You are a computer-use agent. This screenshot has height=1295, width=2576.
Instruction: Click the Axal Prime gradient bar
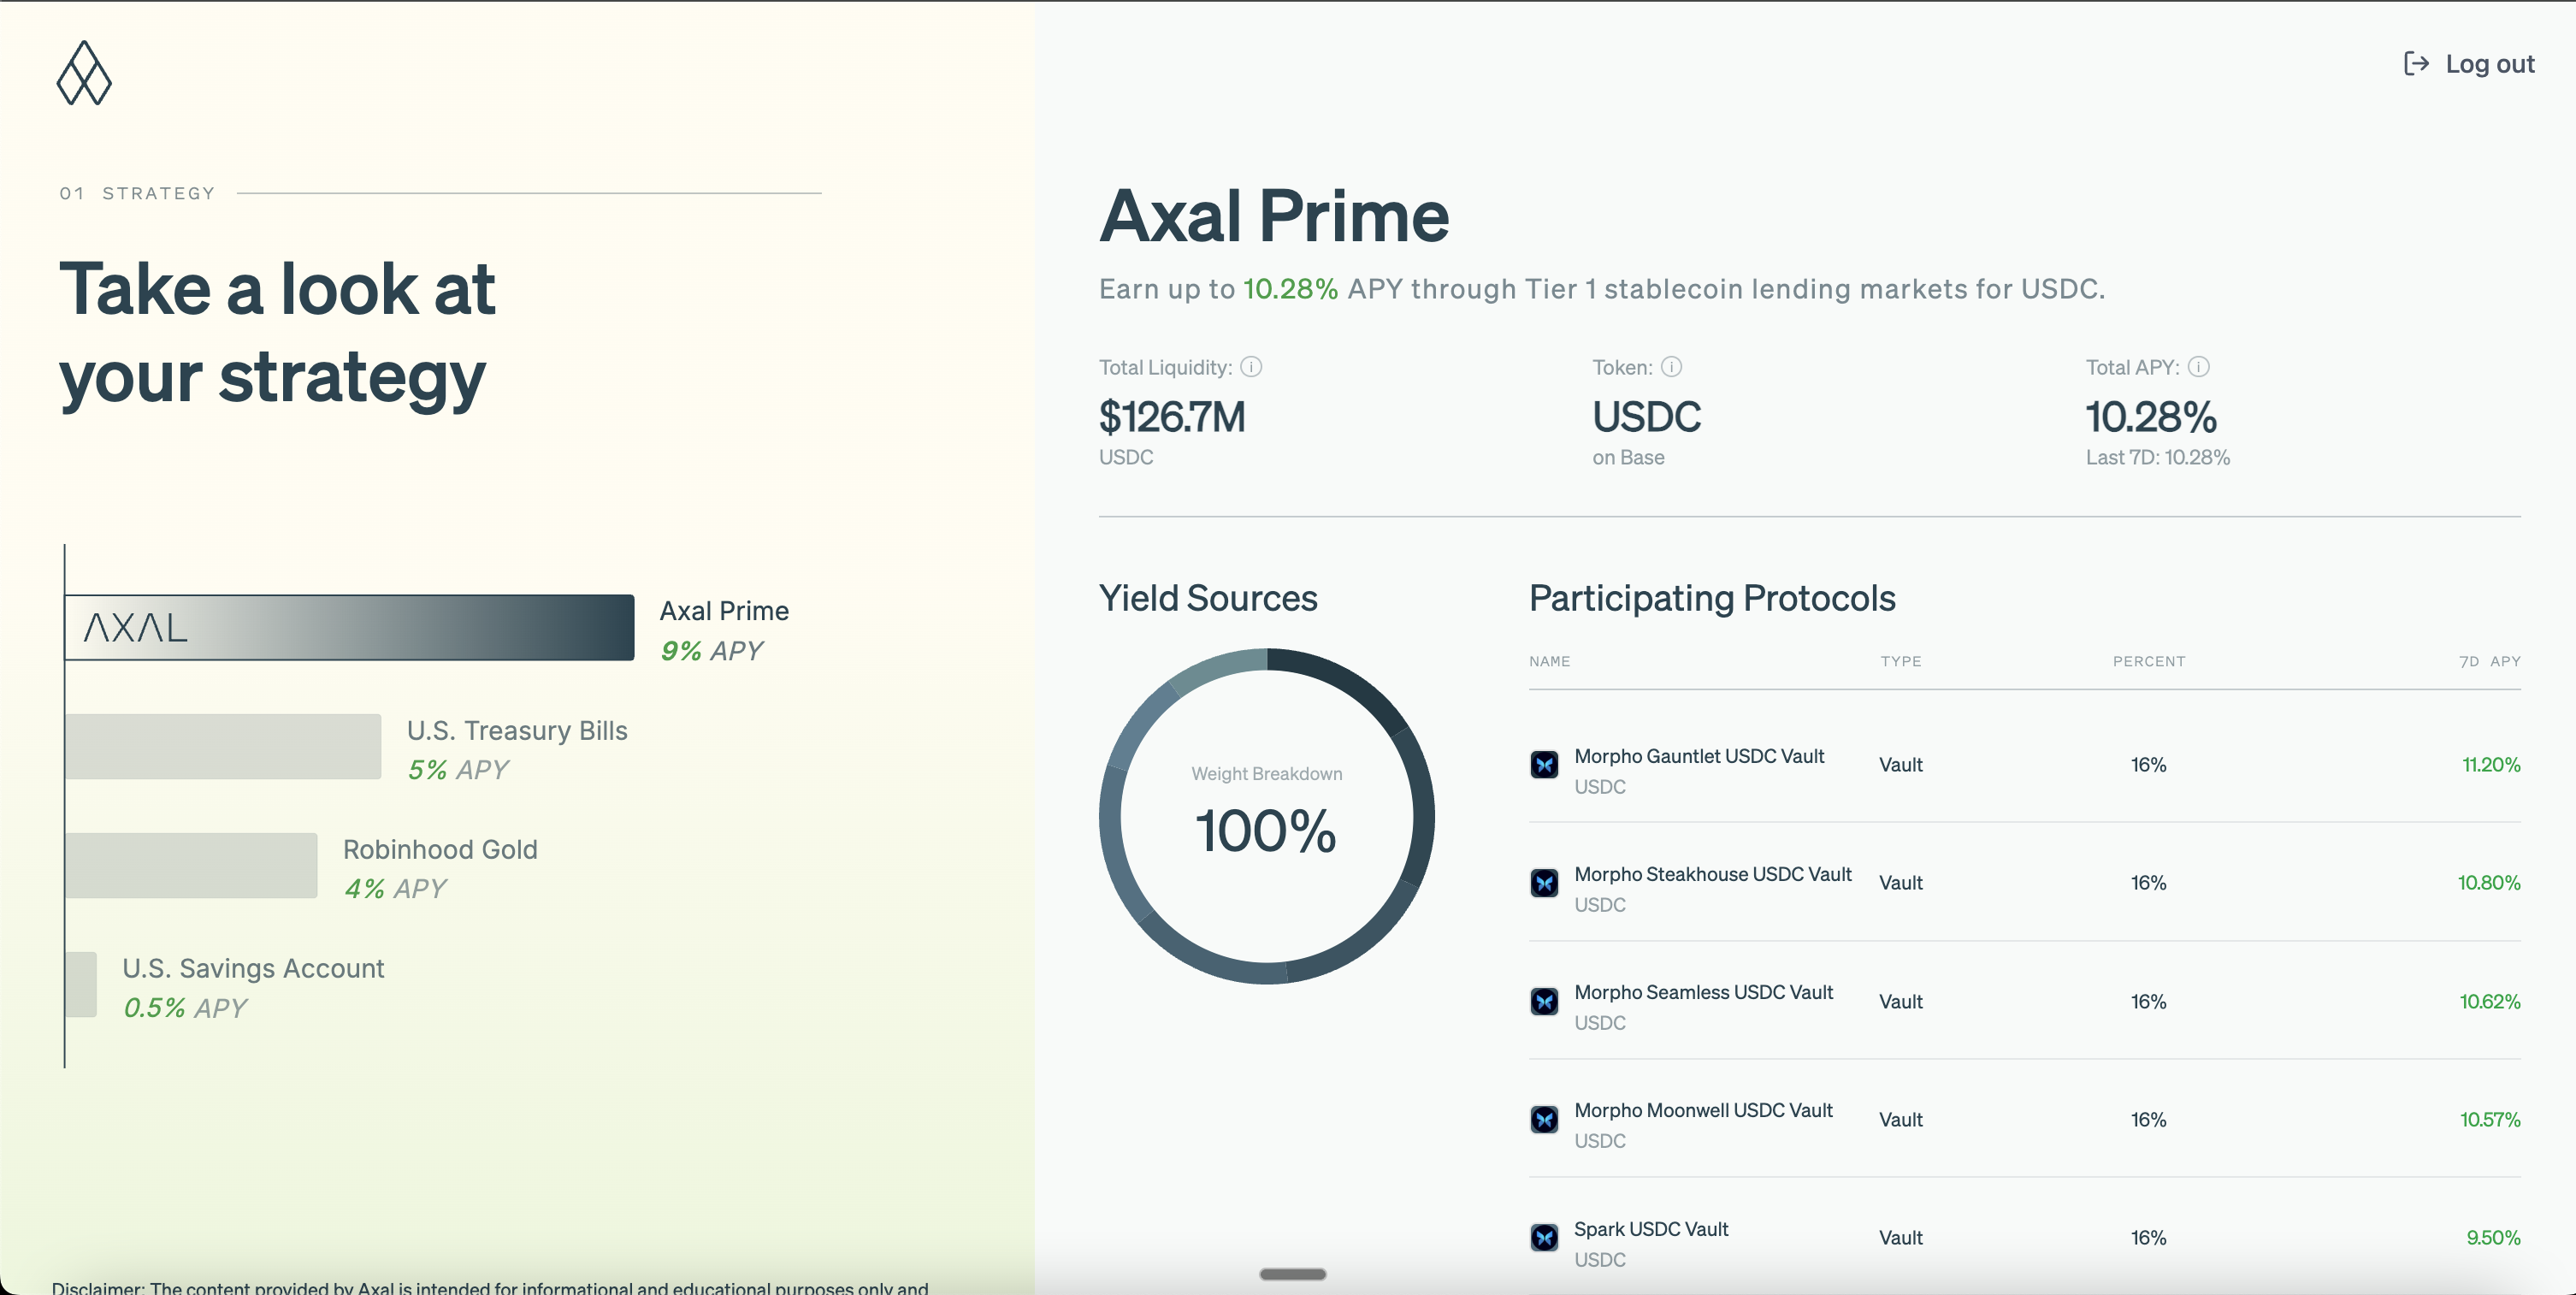tap(350, 628)
